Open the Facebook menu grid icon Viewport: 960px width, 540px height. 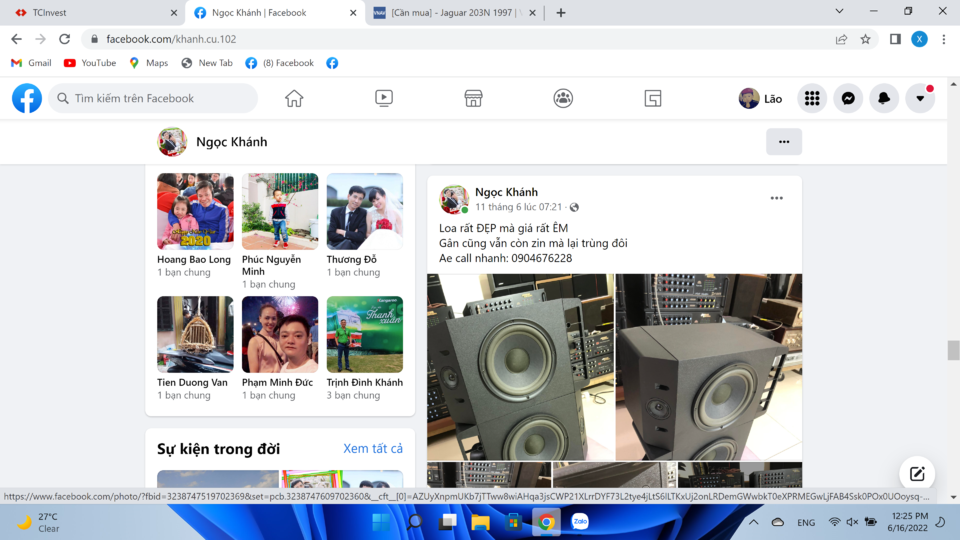(812, 98)
